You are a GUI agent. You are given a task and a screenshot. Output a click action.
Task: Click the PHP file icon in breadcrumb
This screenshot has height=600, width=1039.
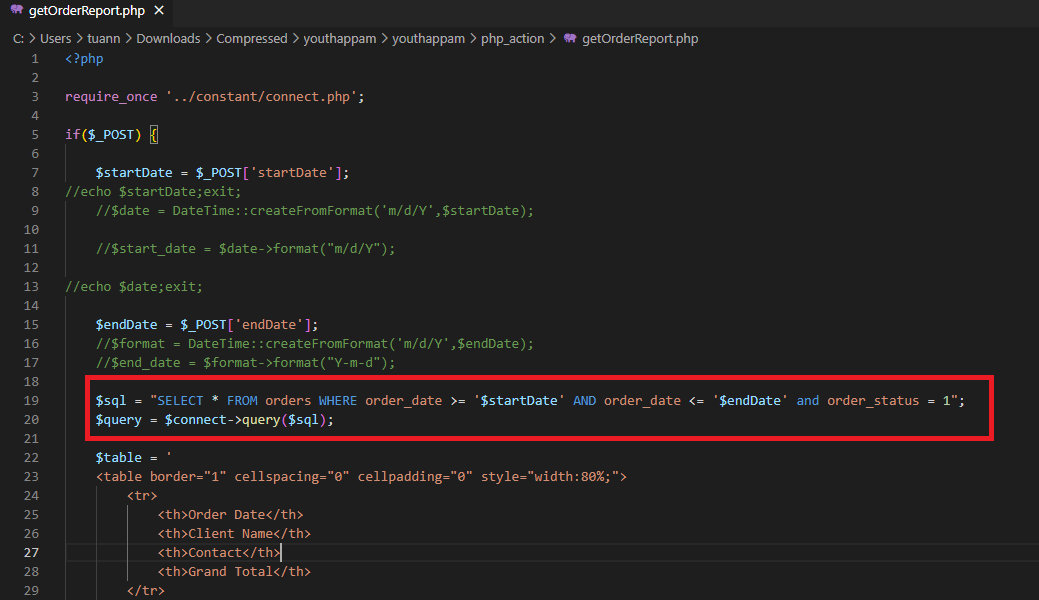pyautogui.click(x=570, y=38)
